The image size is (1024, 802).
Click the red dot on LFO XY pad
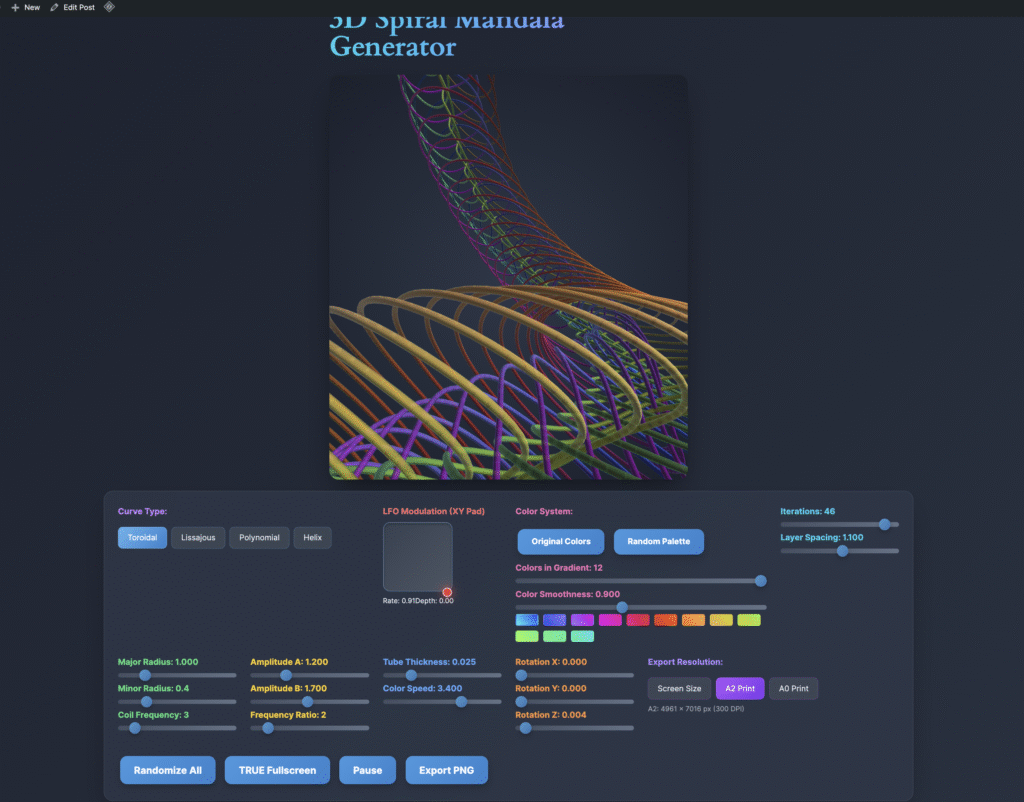[x=447, y=592]
